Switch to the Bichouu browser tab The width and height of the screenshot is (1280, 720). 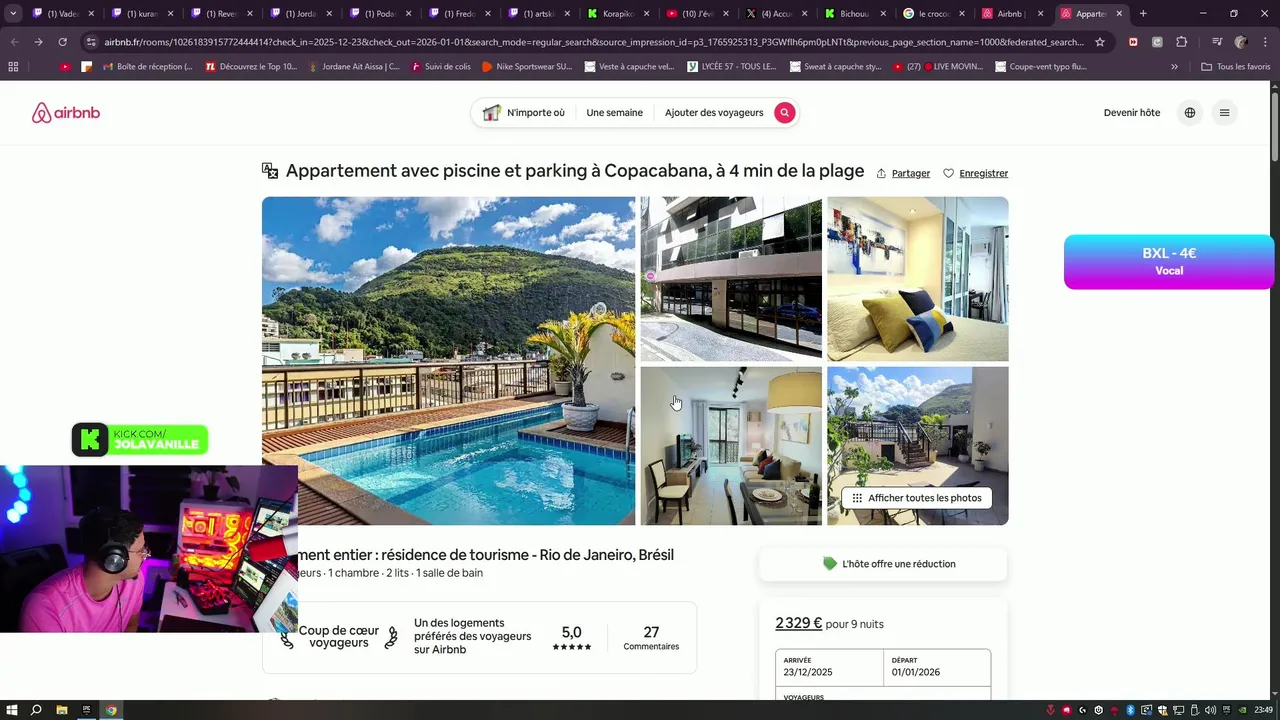855,14
